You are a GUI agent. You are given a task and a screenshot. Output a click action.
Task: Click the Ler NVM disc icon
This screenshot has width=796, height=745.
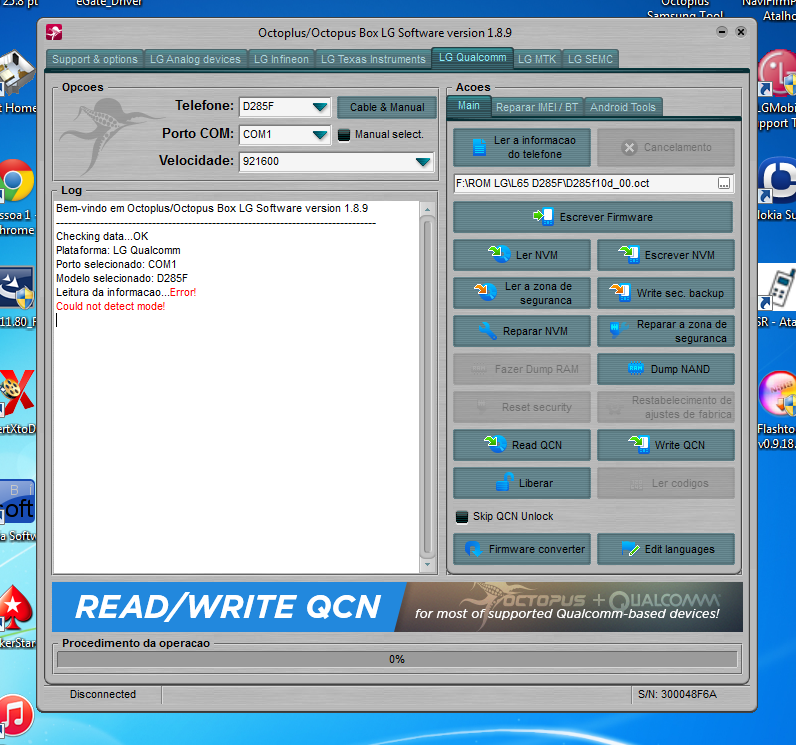click(500, 254)
